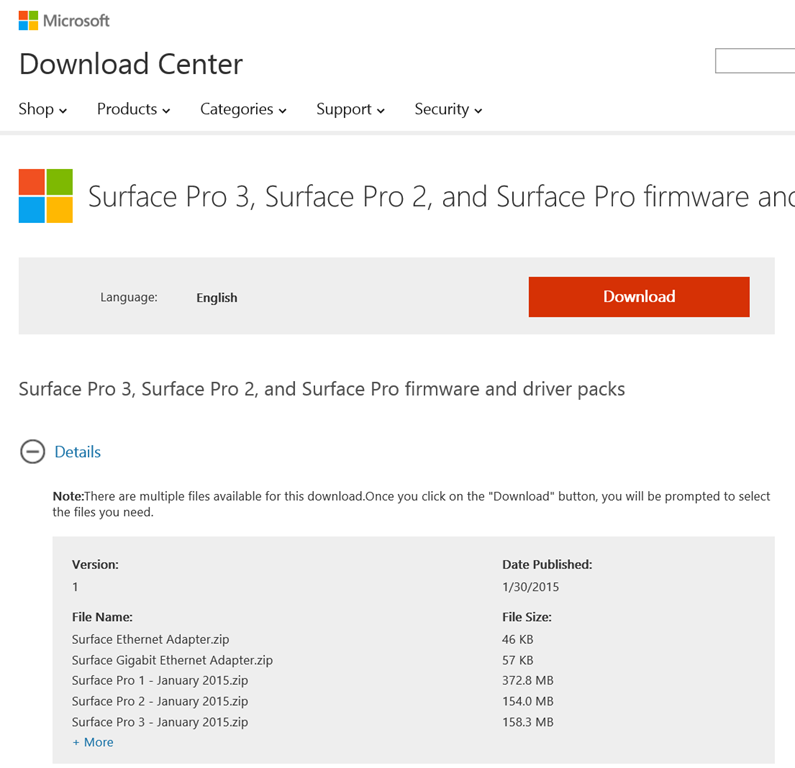This screenshot has height=768, width=795.
Task: Open the Shop dropdown menu
Action: click(43, 109)
